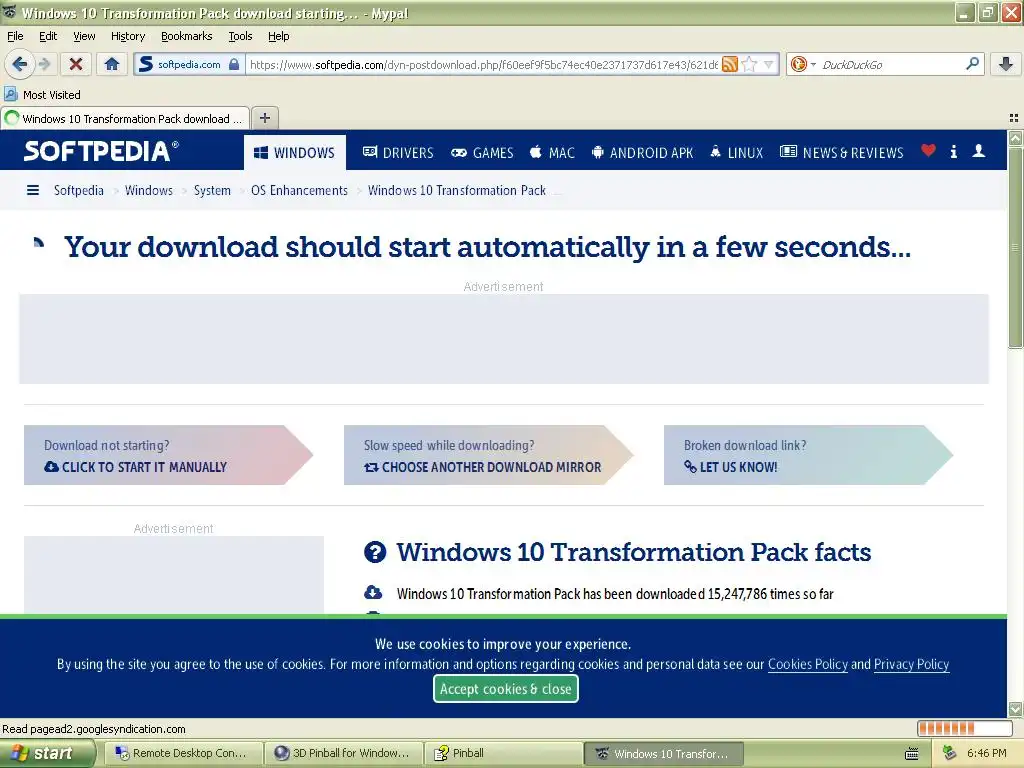The height and width of the screenshot is (768, 1024).
Task: Open the Bookmarks menu
Action: click(x=186, y=36)
